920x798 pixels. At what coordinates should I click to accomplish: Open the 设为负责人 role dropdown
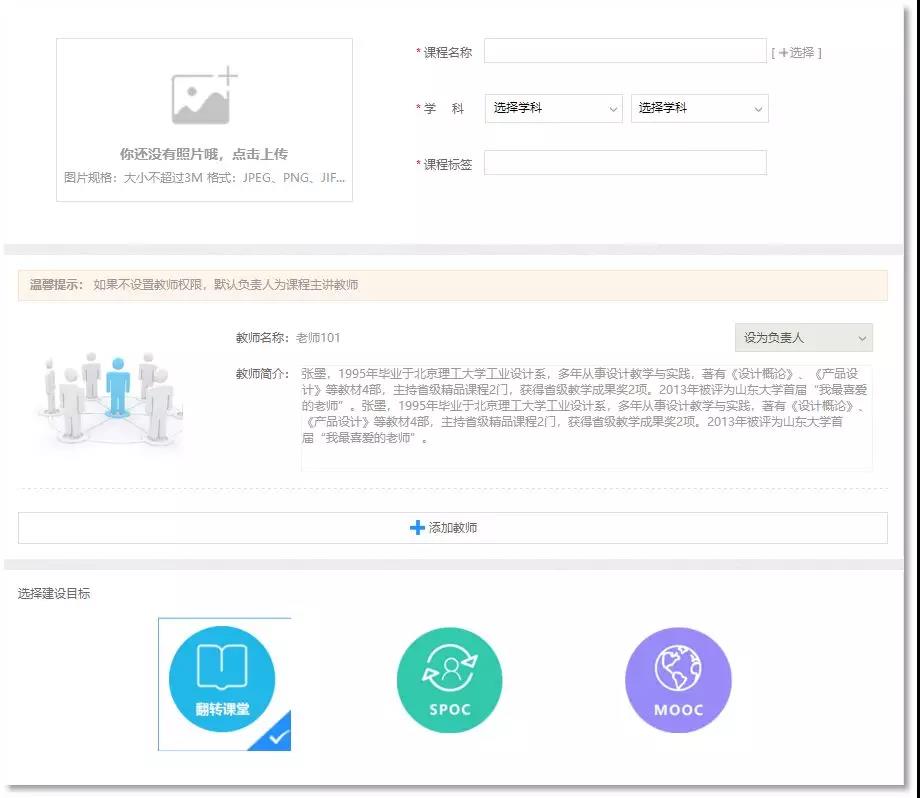click(803, 338)
